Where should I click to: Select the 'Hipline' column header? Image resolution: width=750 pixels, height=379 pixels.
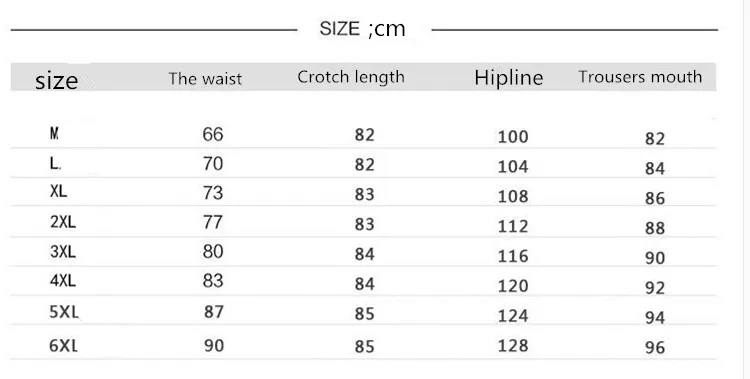coord(508,78)
